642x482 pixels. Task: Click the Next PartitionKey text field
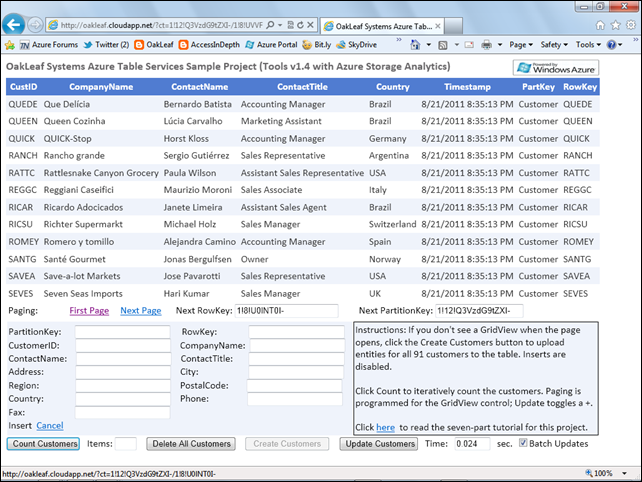pos(479,311)
